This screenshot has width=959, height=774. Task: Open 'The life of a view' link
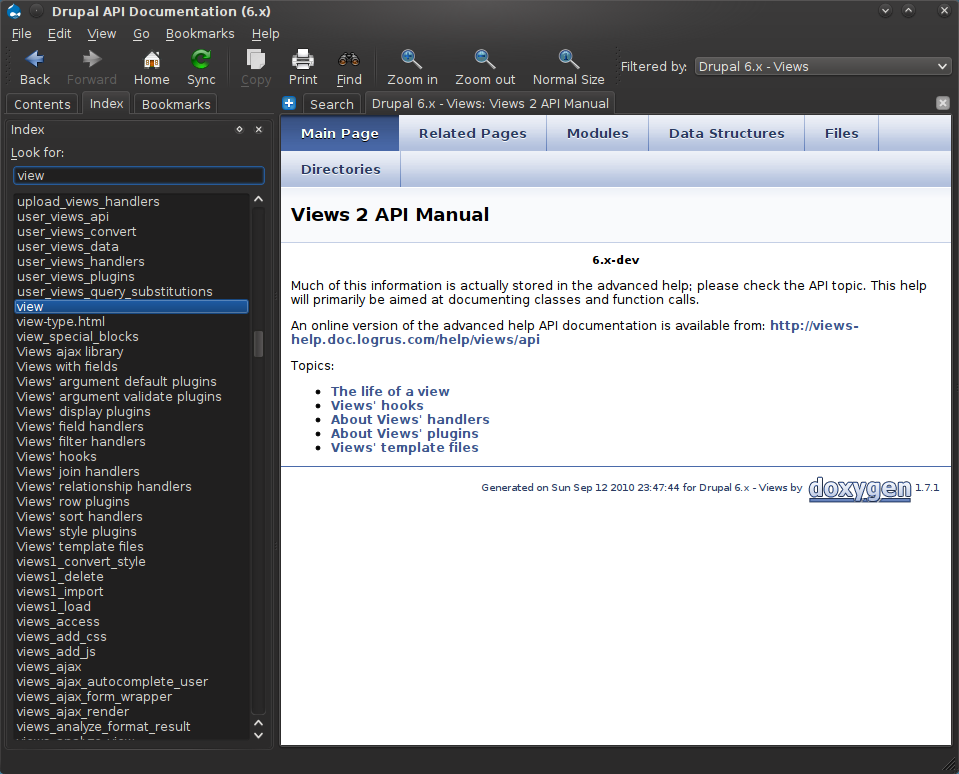coord(390,391)
